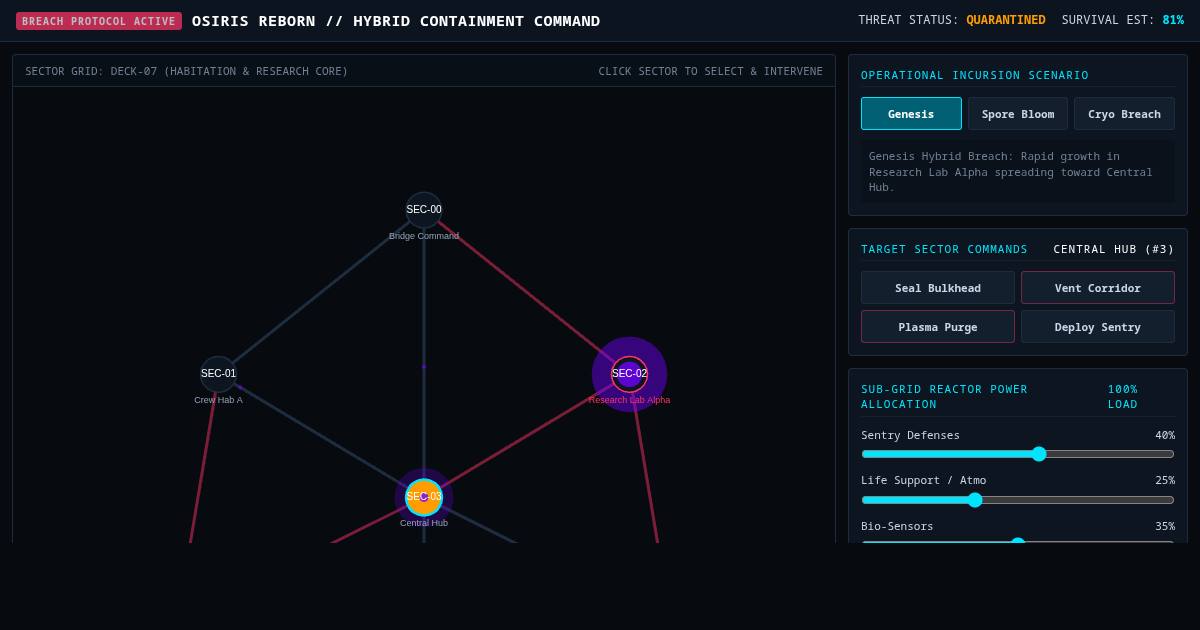Viewport: 1200px width, 630px height.
Task: Click the Click Sector To Select hint text
Action: tap(711, 71)
